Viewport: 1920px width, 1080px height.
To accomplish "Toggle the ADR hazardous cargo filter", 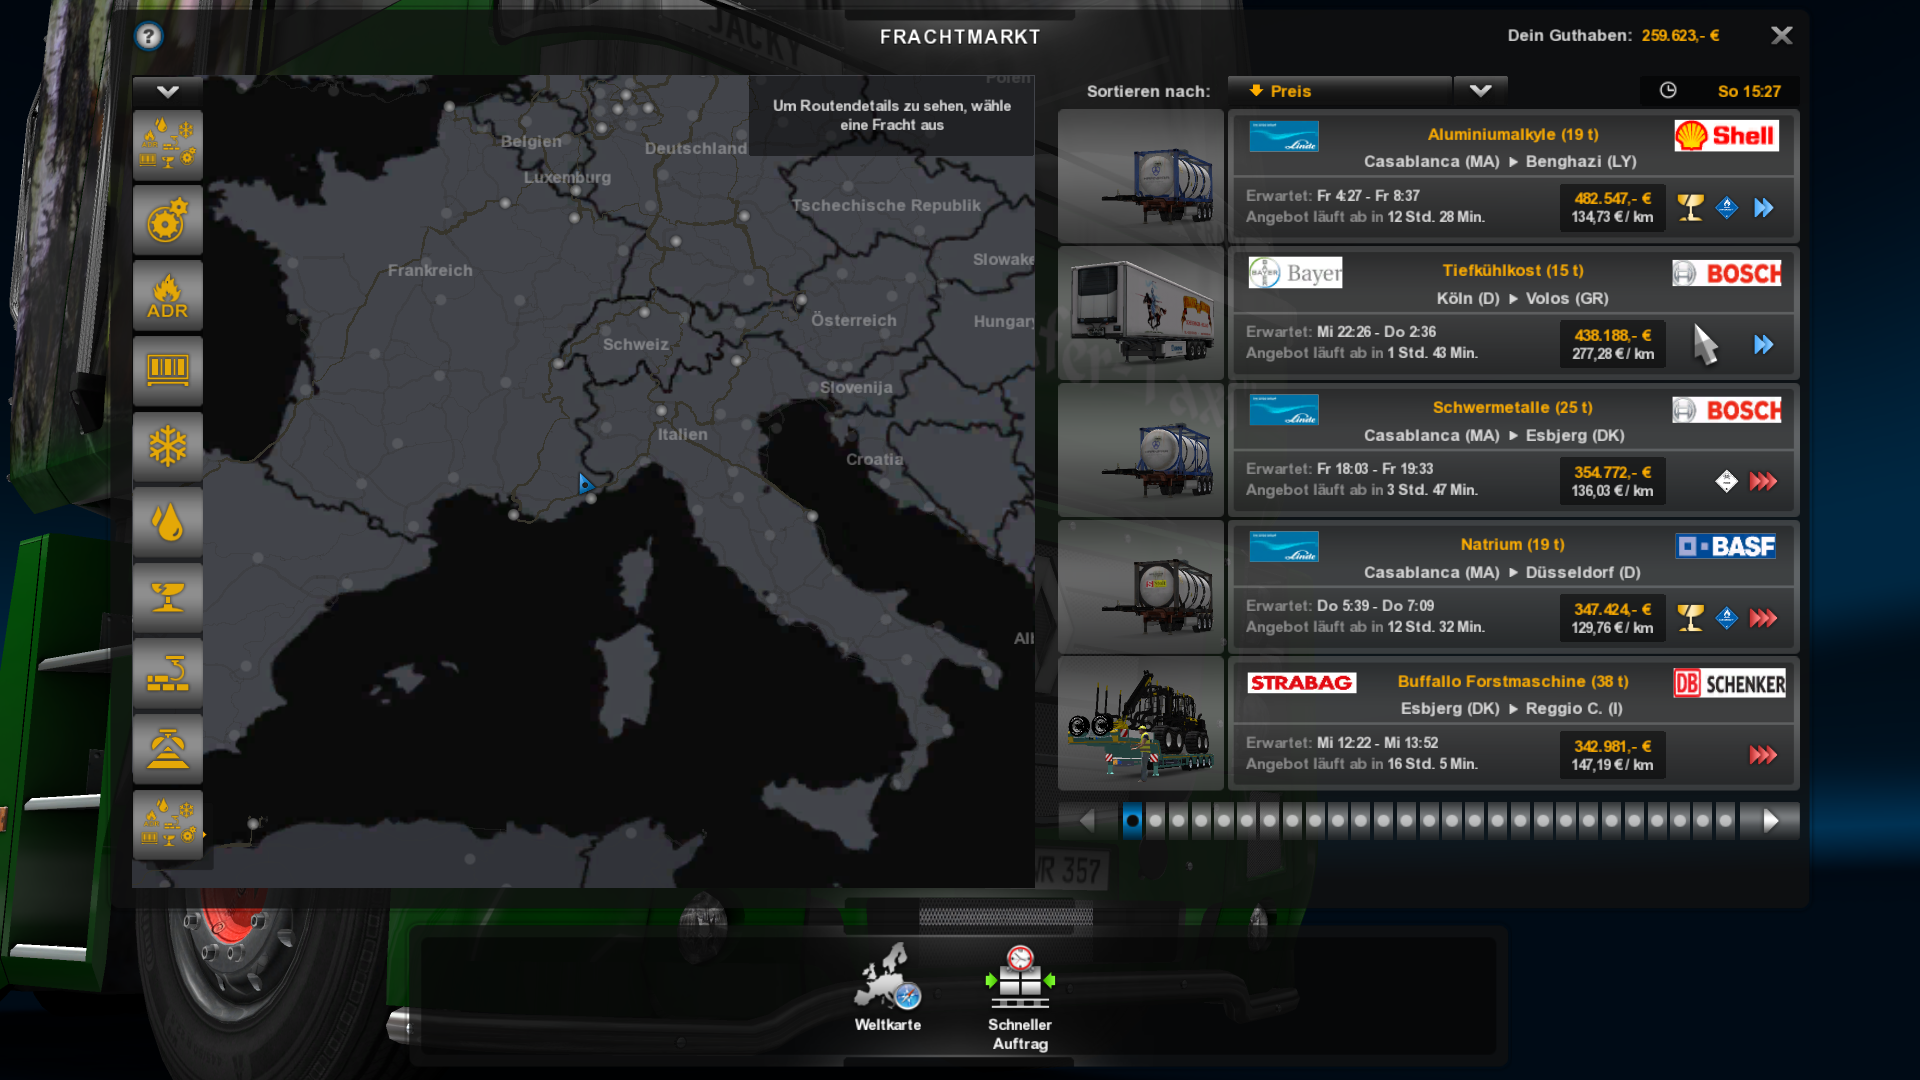I will click(168, 296).
